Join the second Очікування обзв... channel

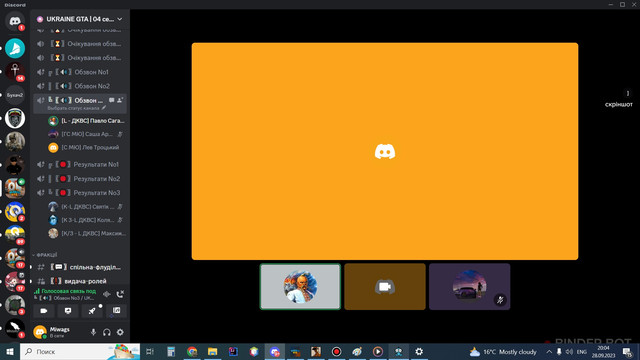80,58
